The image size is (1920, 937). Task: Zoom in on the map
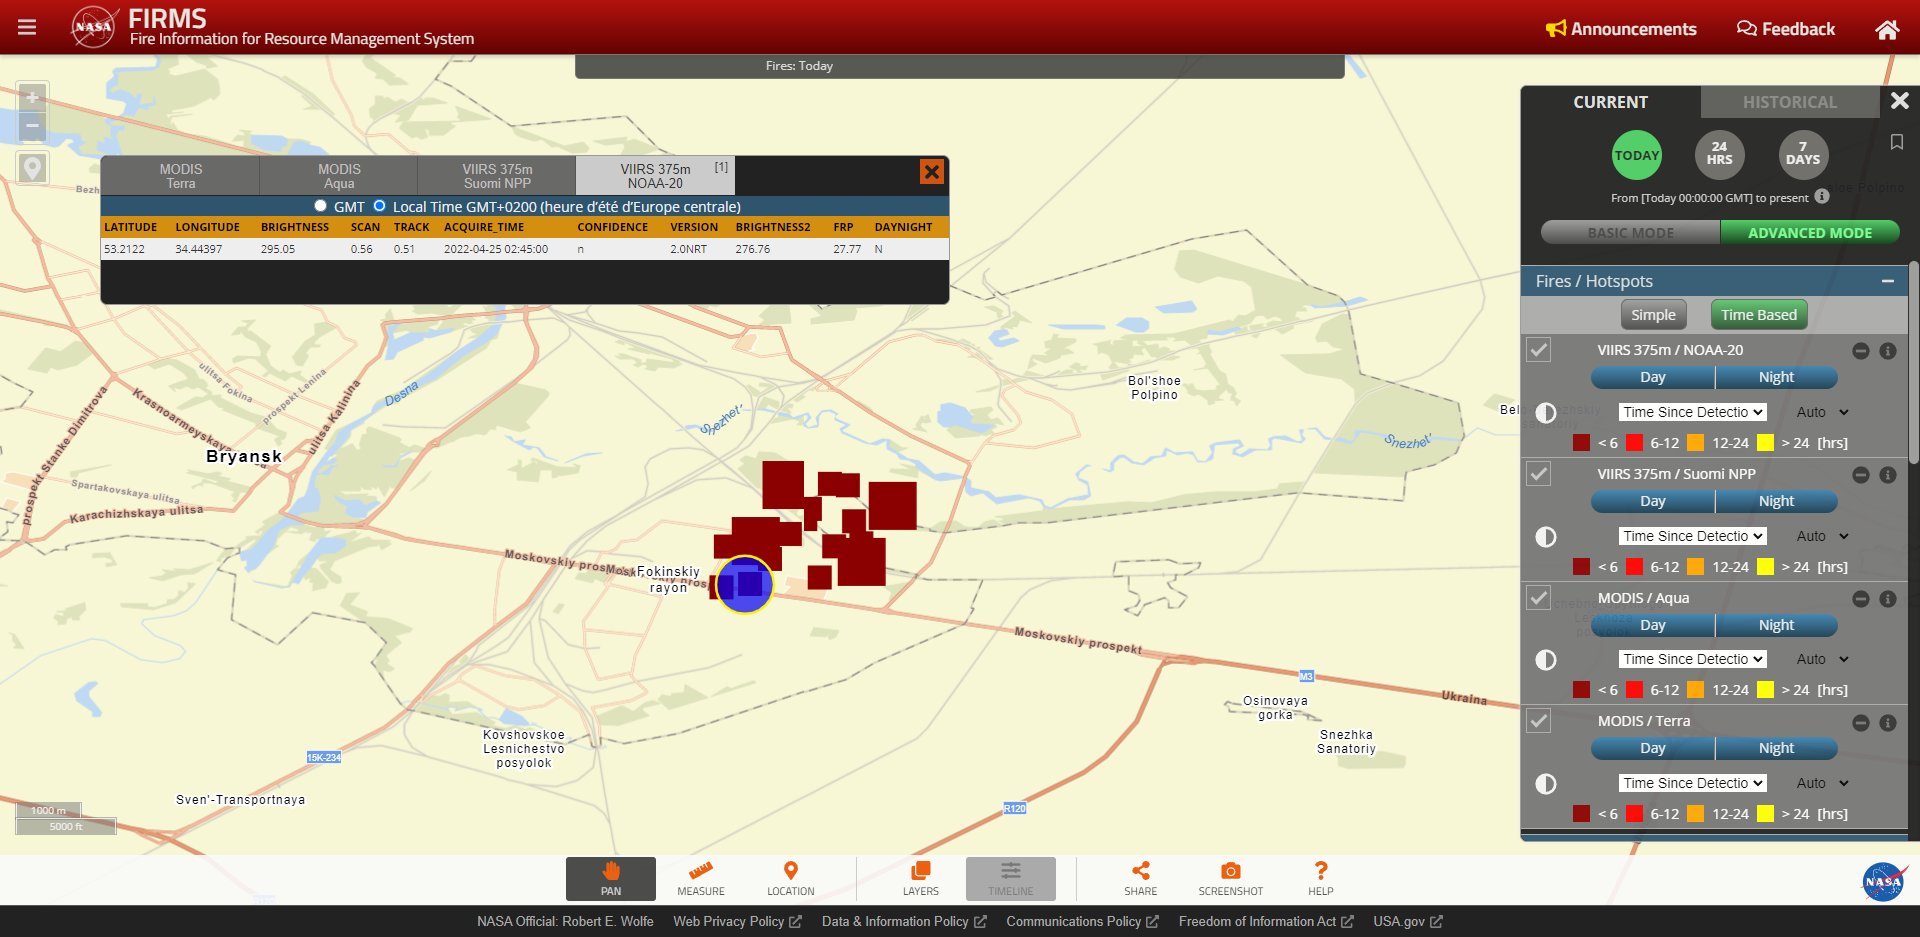point(32,97)
